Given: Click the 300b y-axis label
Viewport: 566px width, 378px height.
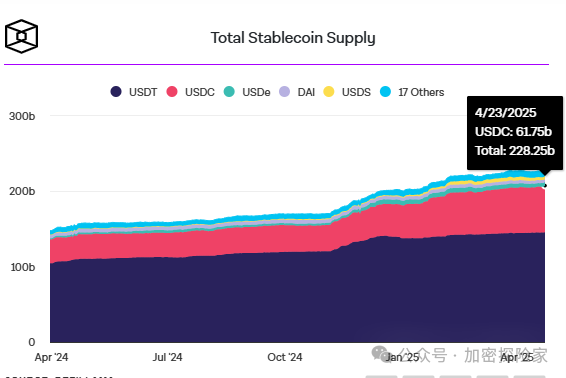Looking at the screenshot, I should point(22,116).
